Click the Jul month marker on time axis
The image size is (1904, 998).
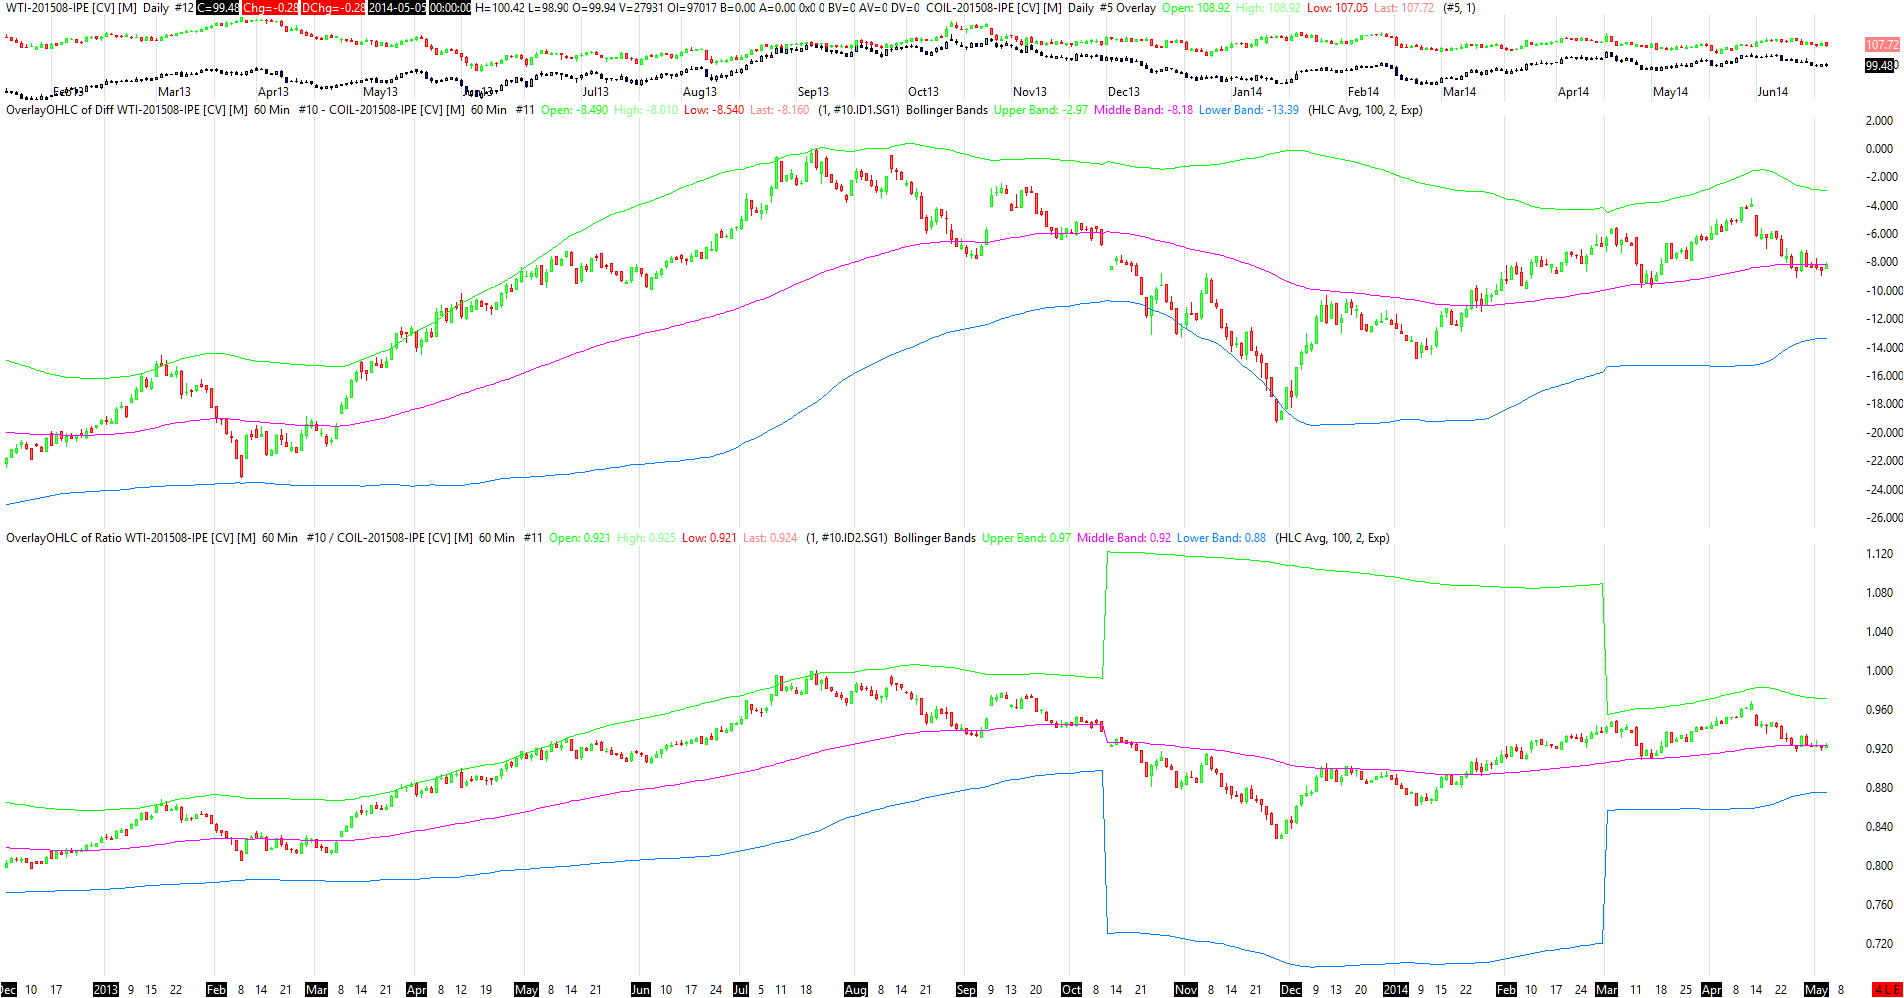(x=740, y=990)
